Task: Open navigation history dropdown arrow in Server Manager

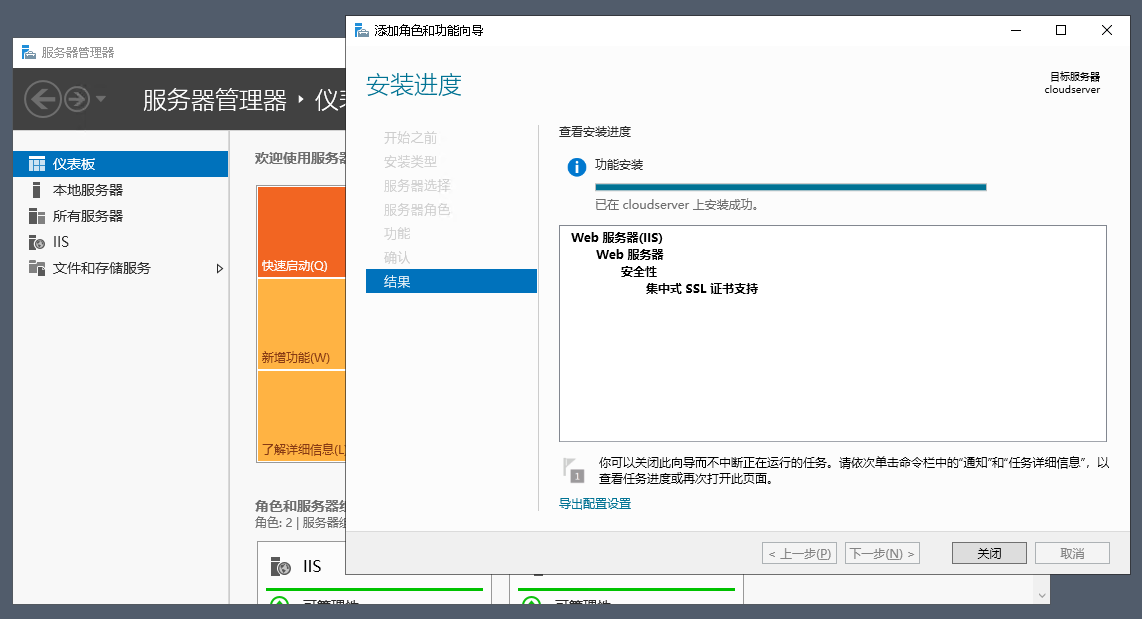Action: (101, 98)
